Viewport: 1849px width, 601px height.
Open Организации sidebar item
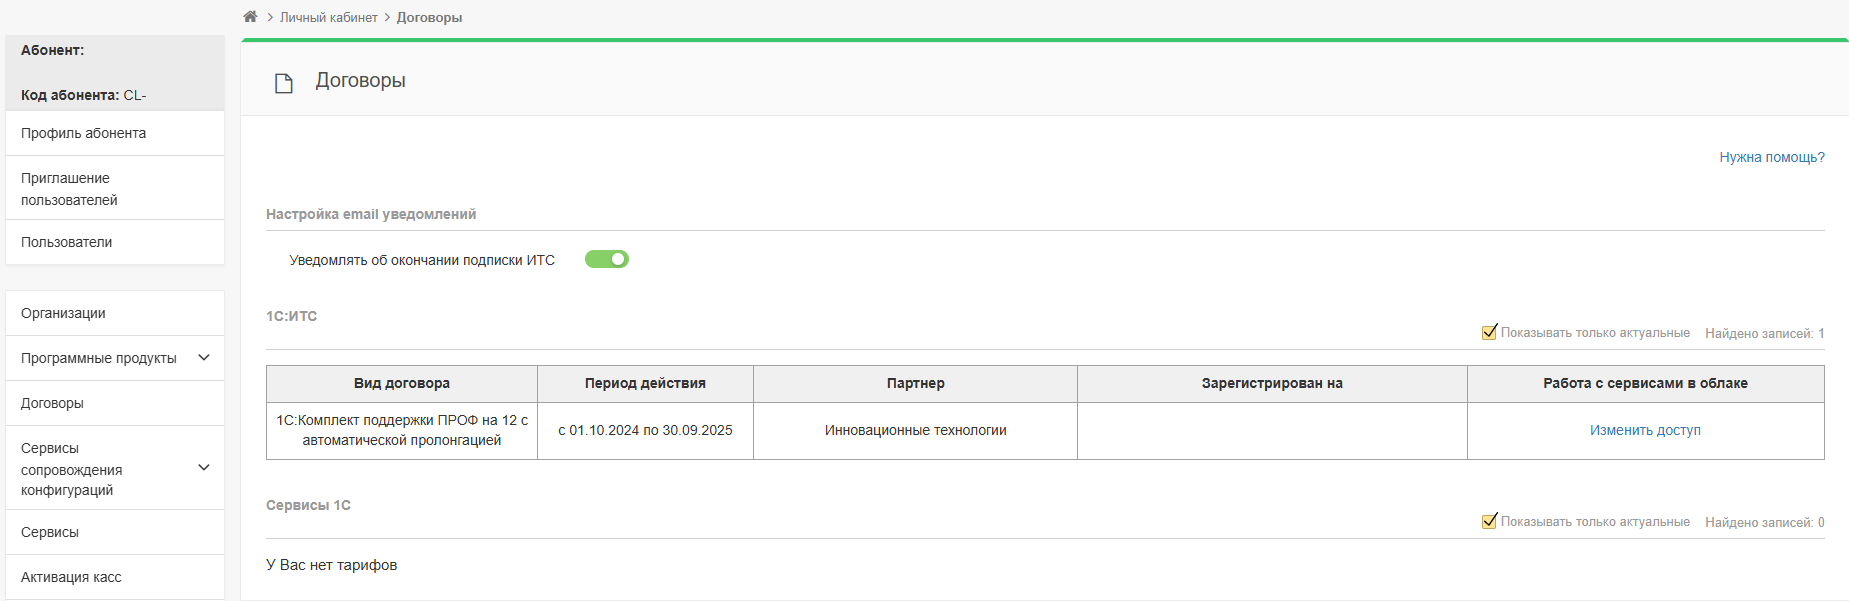coord(115,313)
